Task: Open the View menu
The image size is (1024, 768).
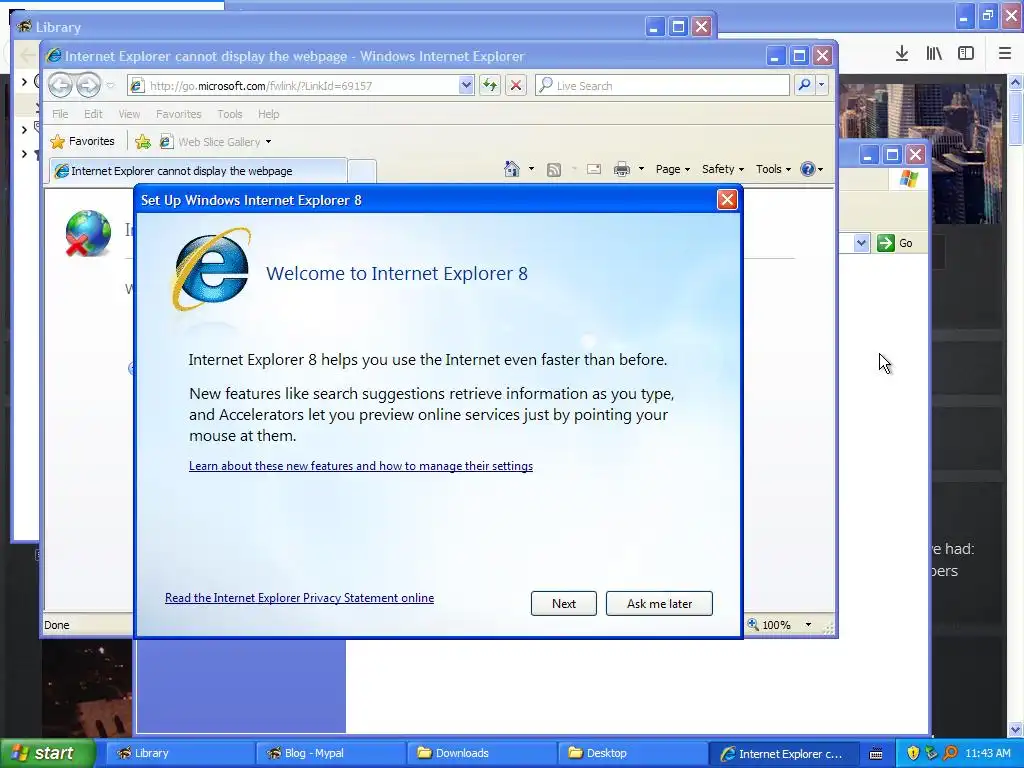Action: 129,114
